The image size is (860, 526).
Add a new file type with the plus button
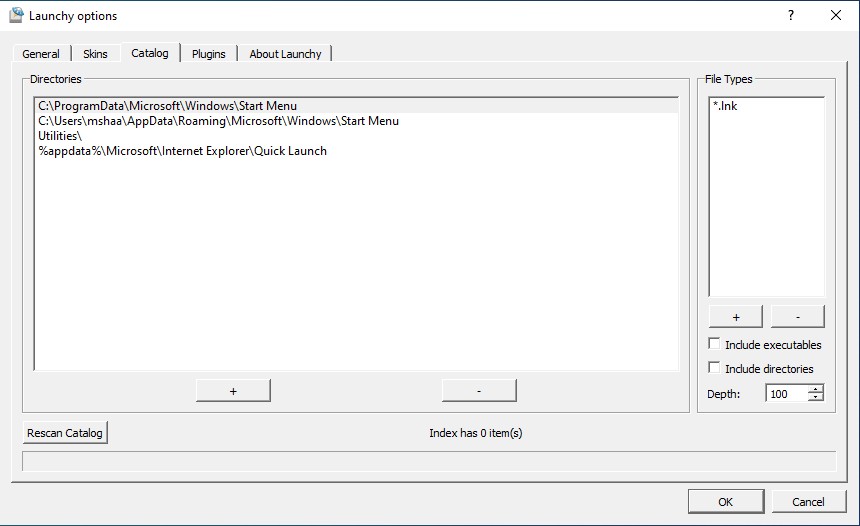tap(735, 316)
